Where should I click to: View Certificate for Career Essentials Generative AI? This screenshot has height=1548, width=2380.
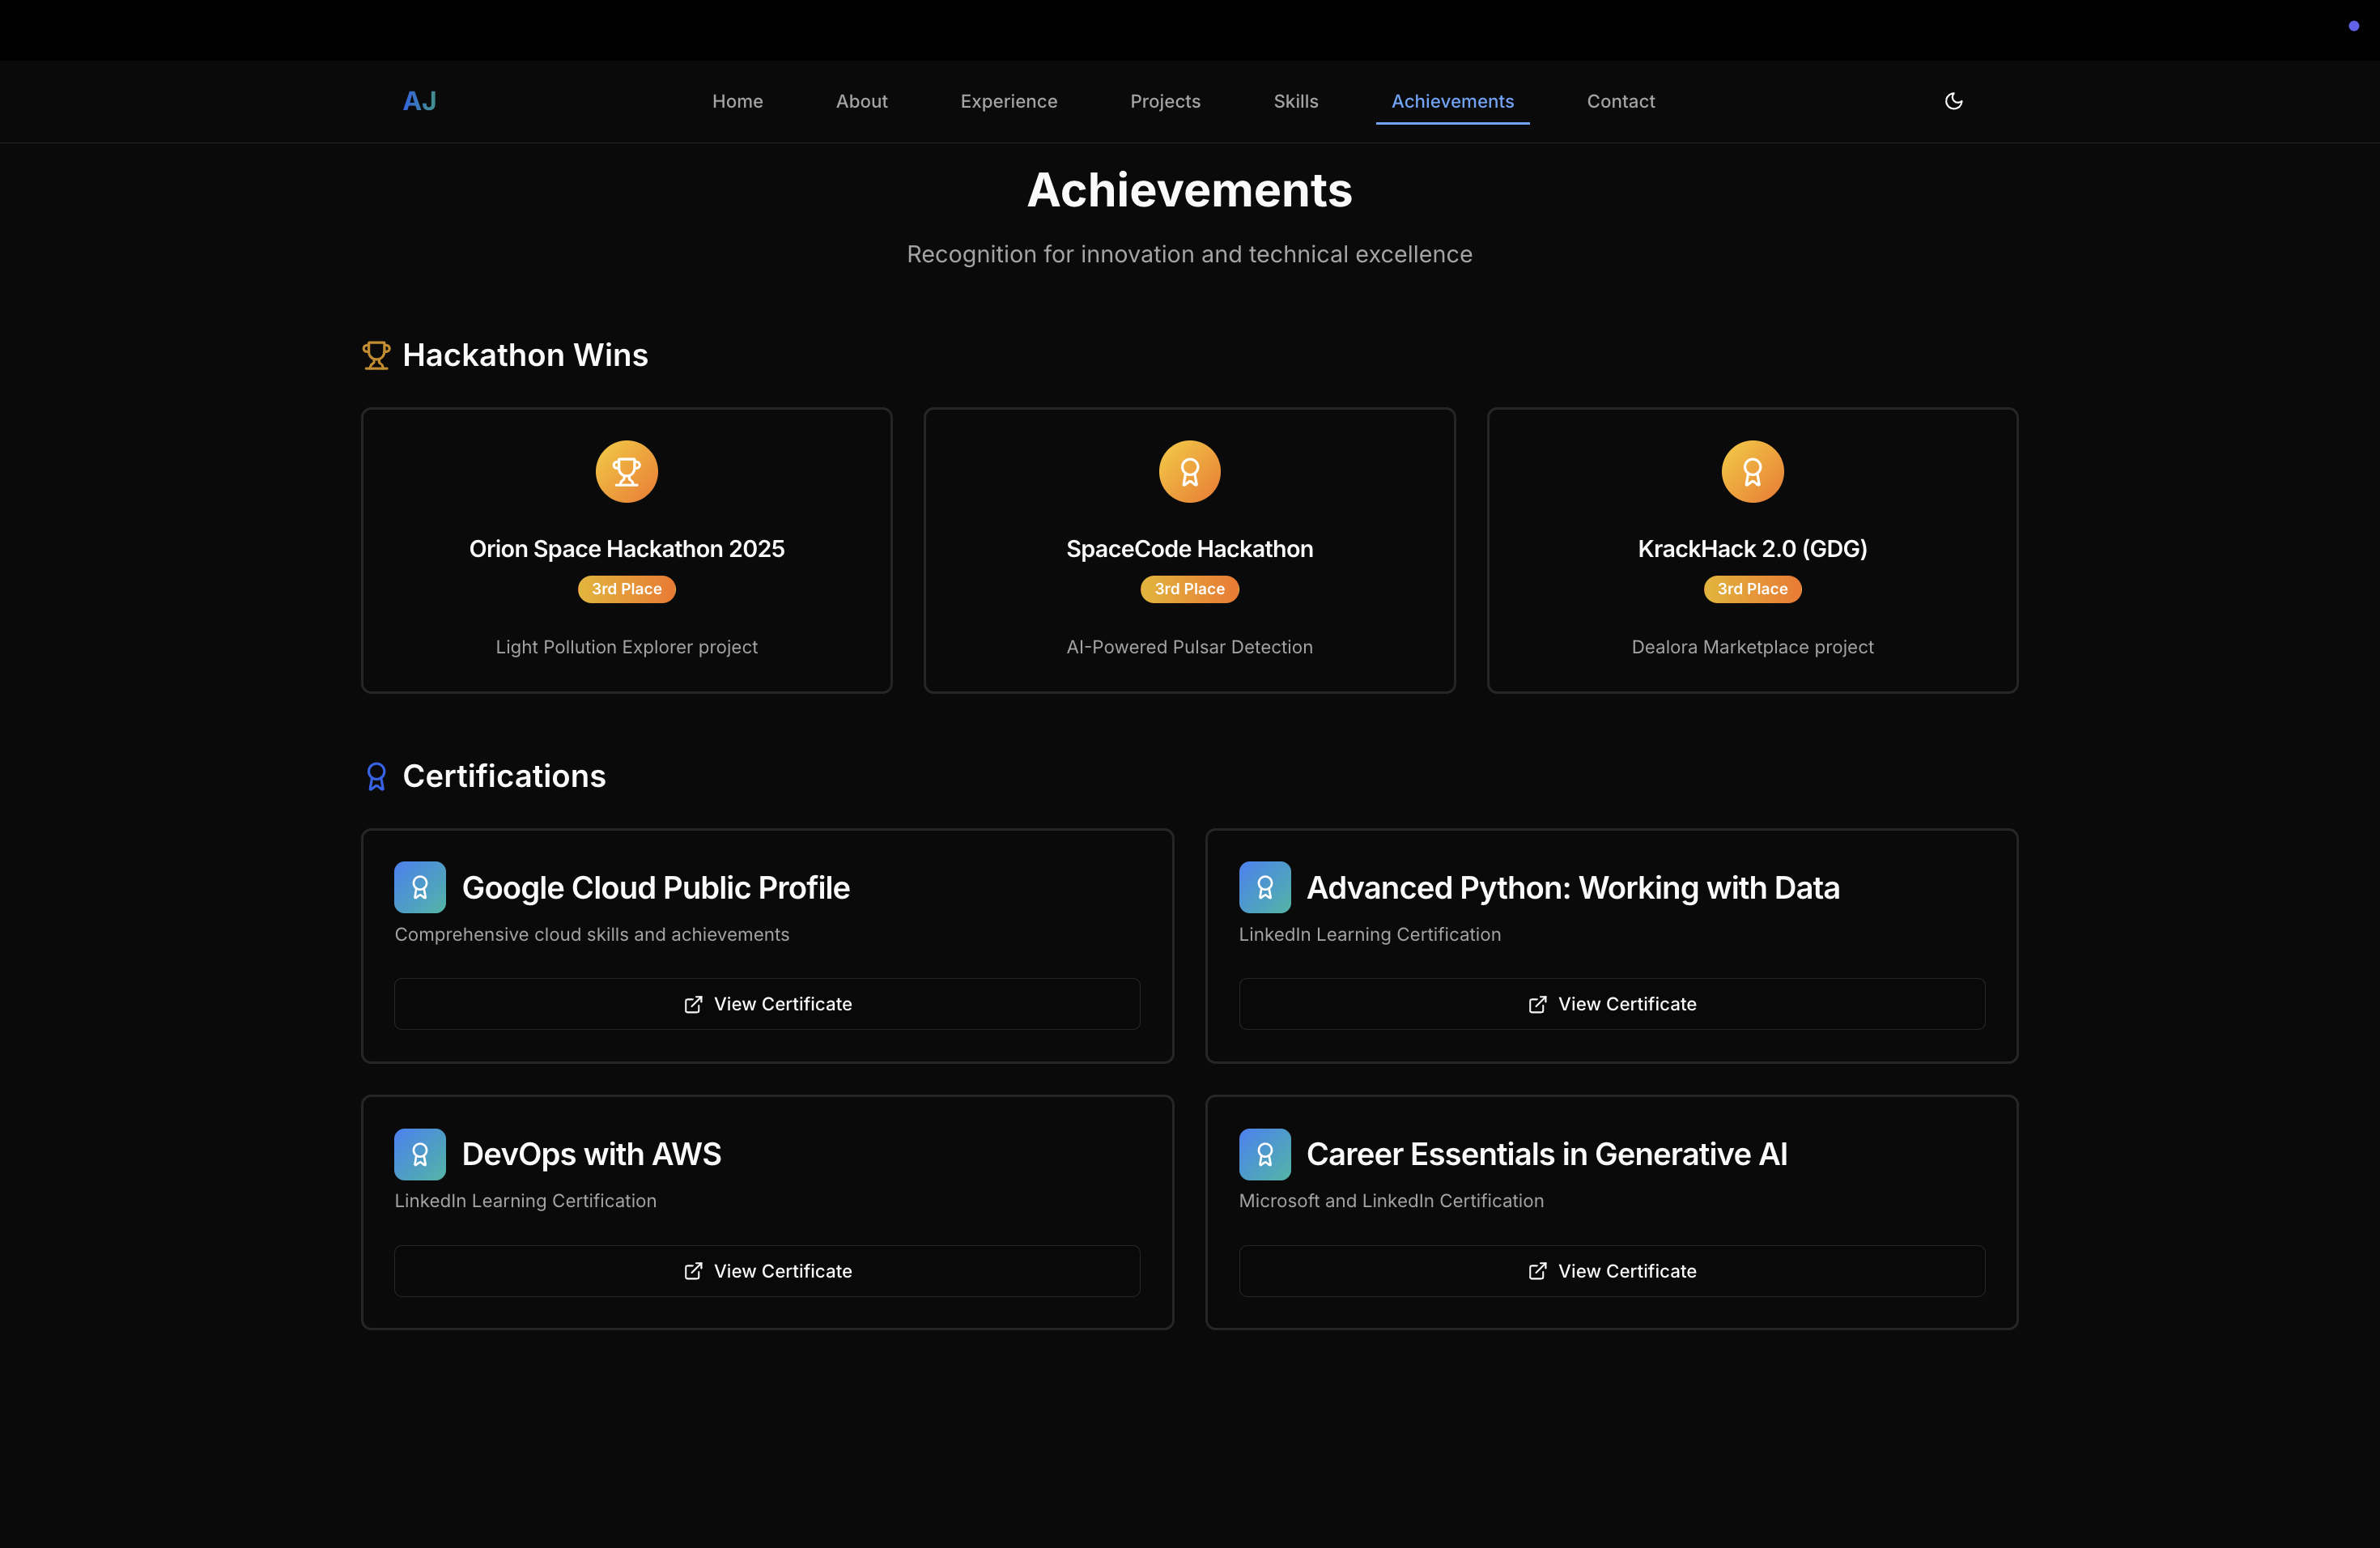pyautogui.click(x=1611, y=1271)
